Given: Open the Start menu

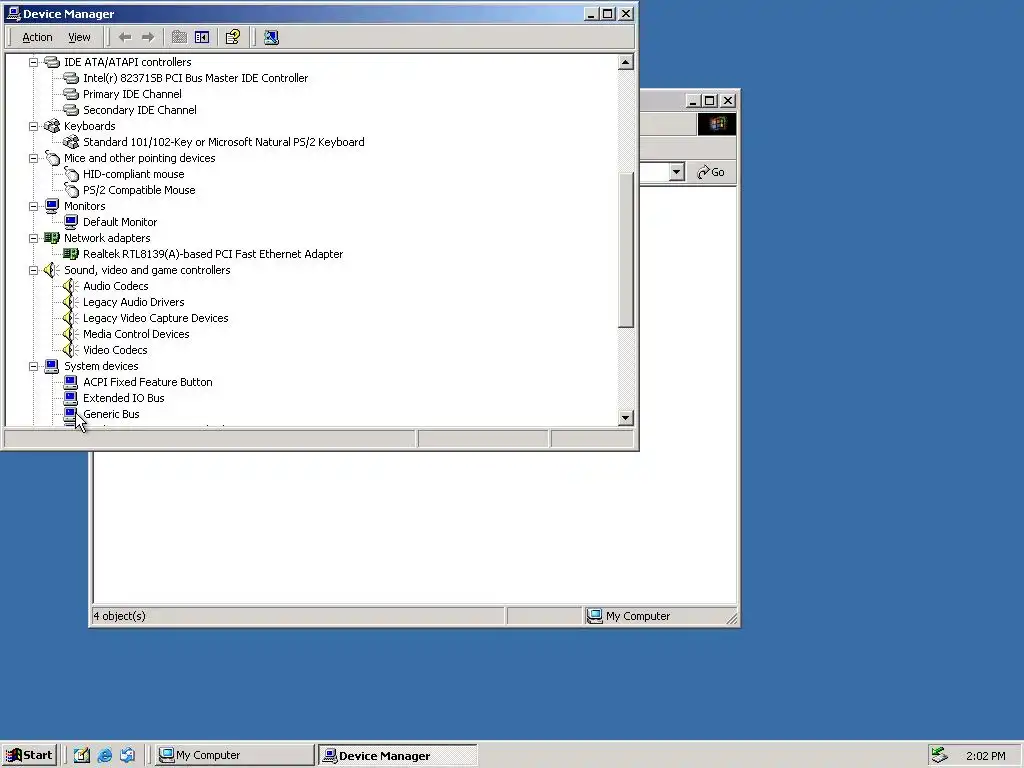Looking at the screenshot, I should (29, 756).
